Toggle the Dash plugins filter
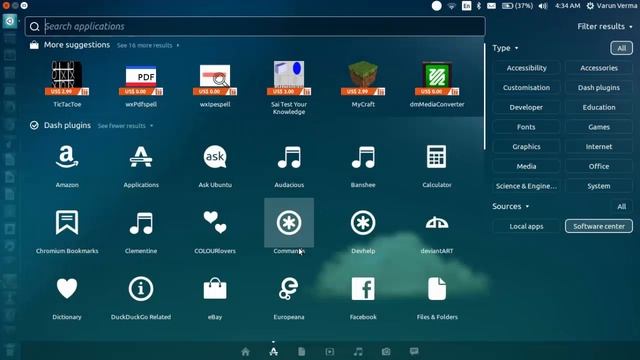Viewport: 640px width, 360px height. (x=599, y=87)
